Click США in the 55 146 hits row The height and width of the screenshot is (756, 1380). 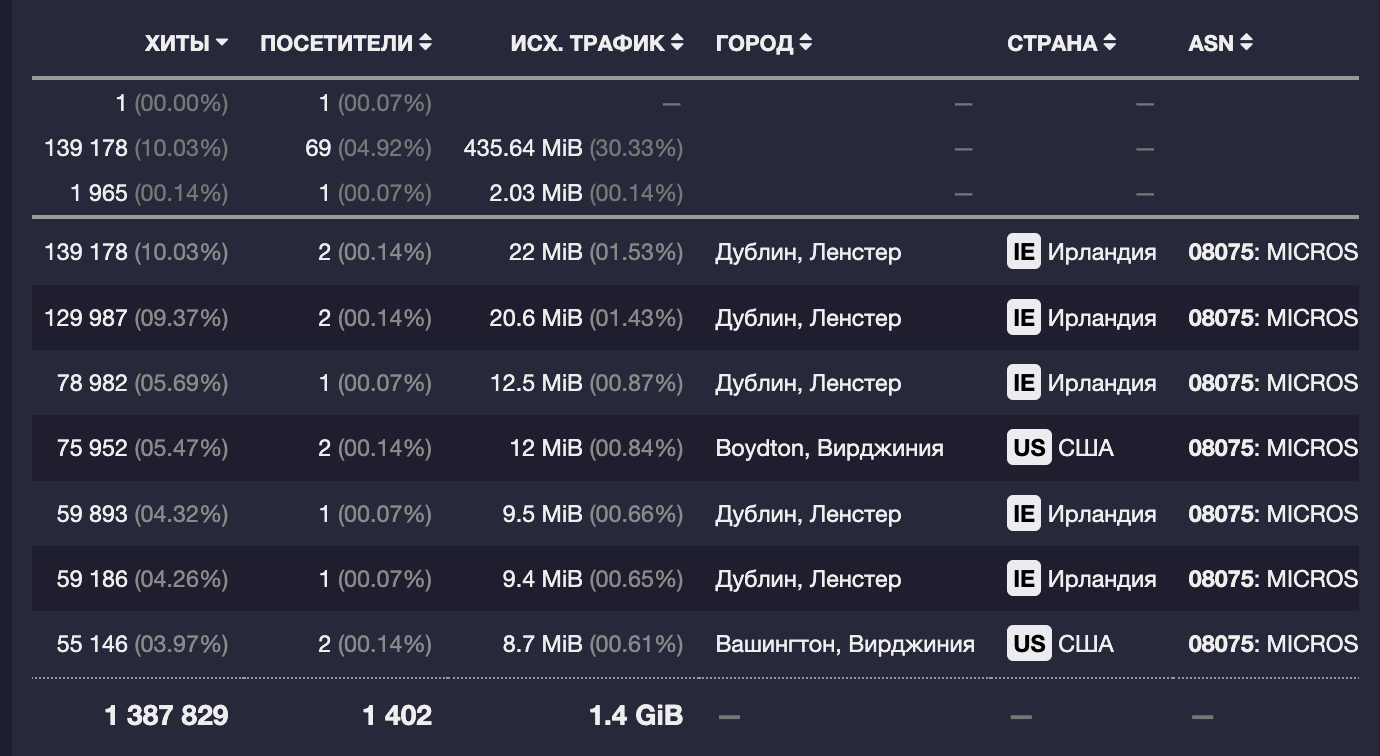click(1085, 644)
